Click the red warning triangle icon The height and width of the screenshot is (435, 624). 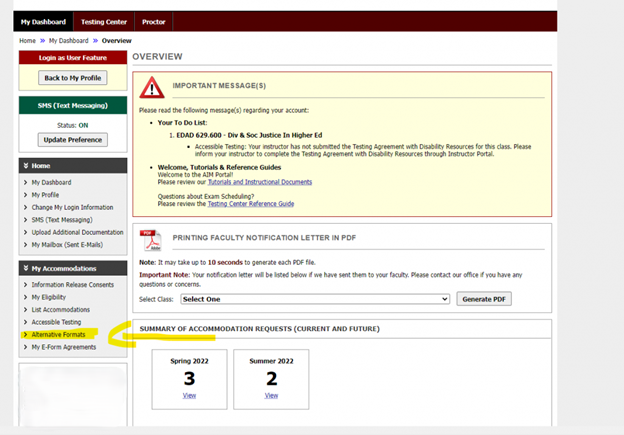[x=151, y=86]
